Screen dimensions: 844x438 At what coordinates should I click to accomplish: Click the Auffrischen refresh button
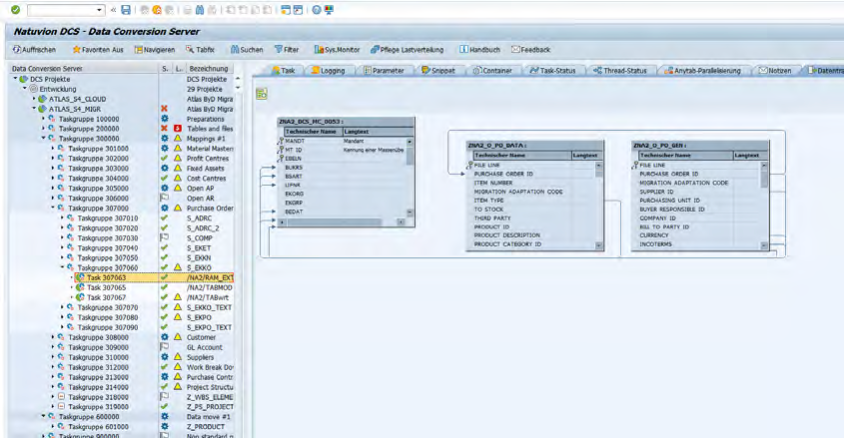tap(34, 49)
